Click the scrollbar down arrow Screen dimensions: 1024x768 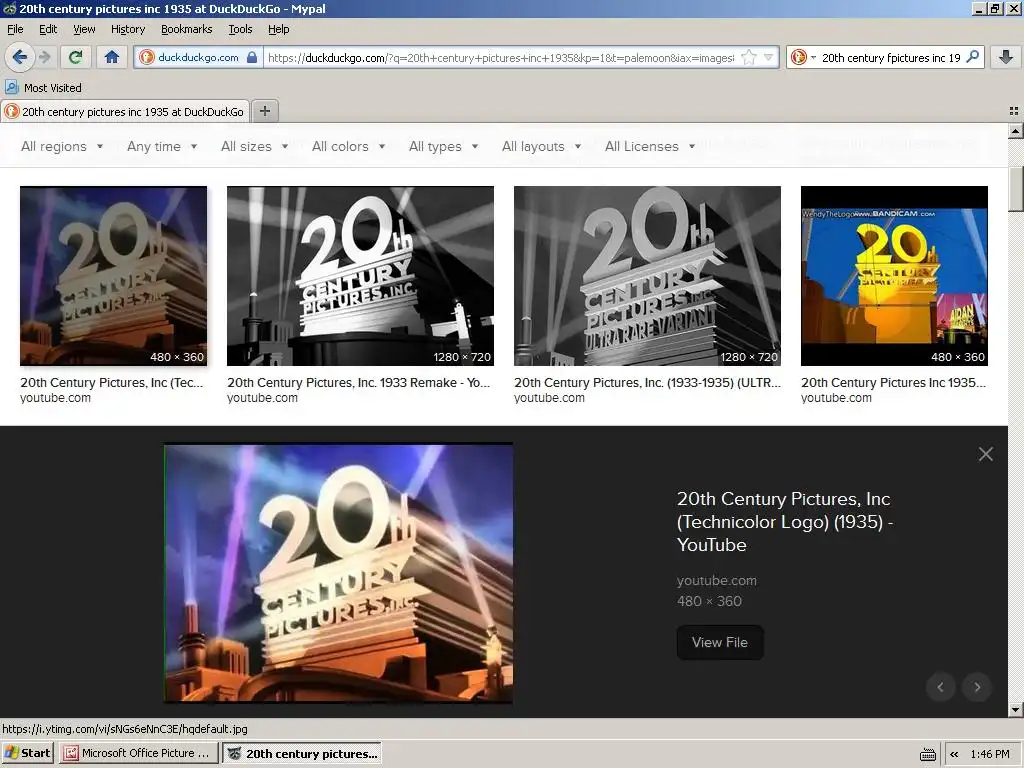pyautogui.click(x=1015, y=709)
